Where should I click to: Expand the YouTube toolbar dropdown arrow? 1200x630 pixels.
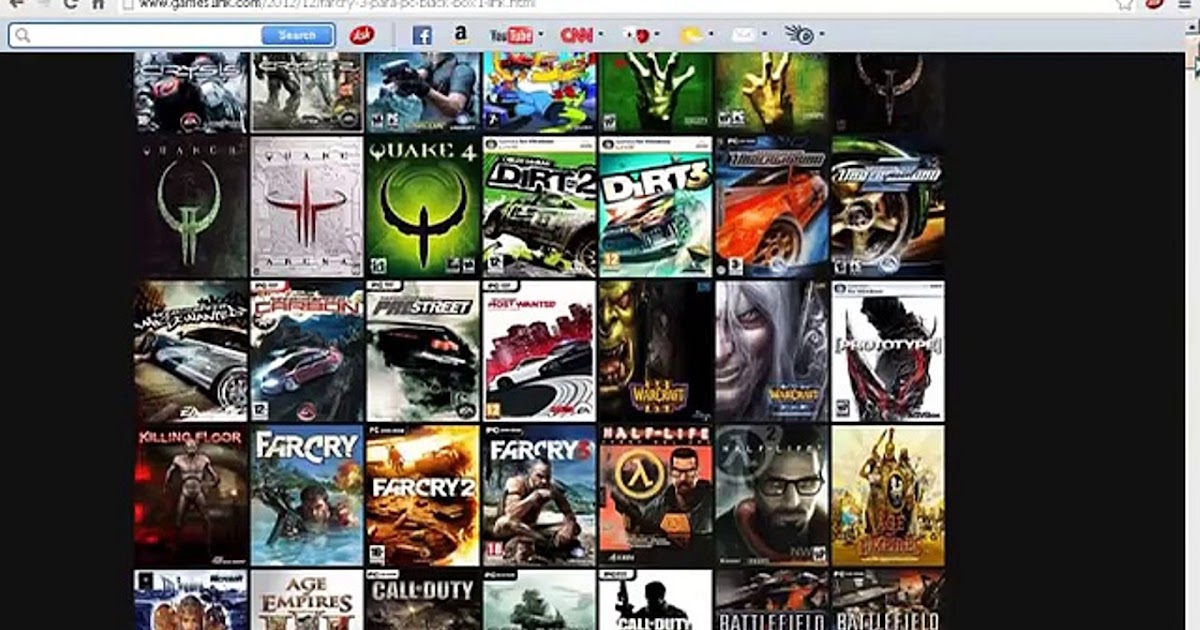(541, 35)
